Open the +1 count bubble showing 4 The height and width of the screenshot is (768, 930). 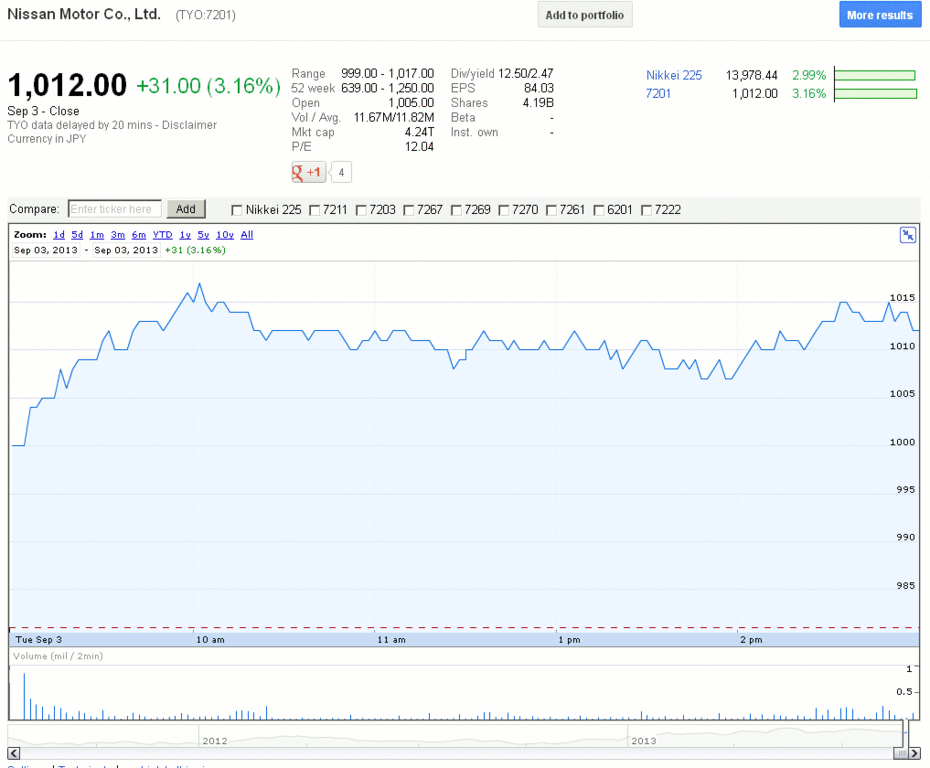pyautogui.click(x=341, y=173)
